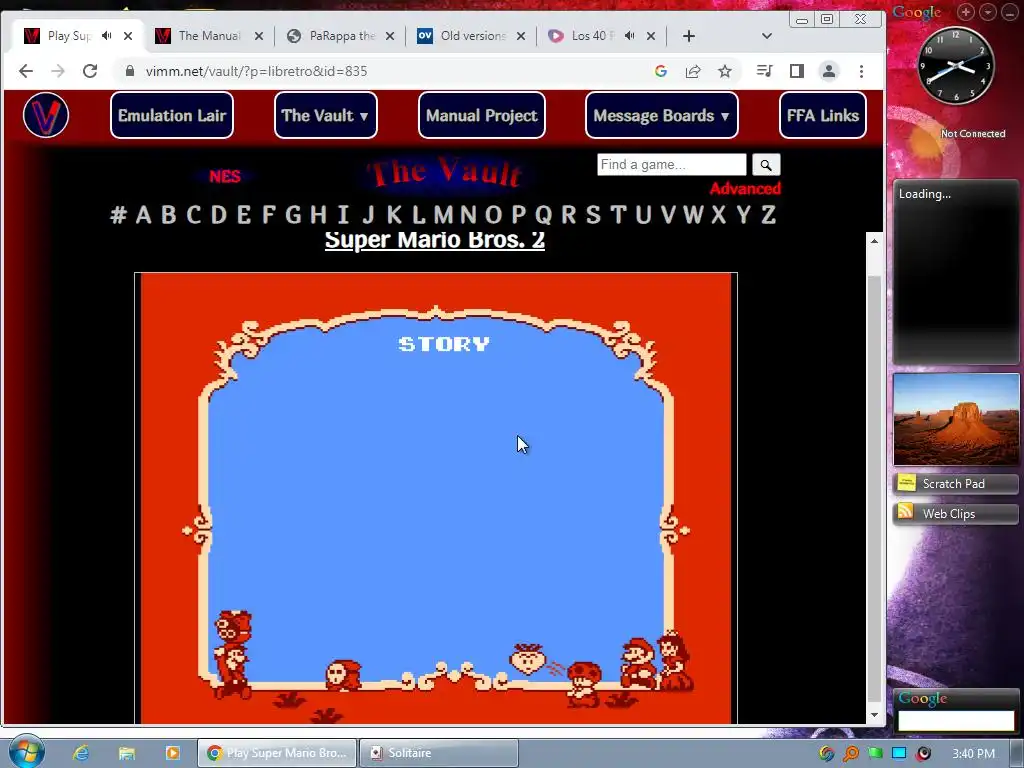
Task: Open the Scratch Pad gadget
Action: 955,484
